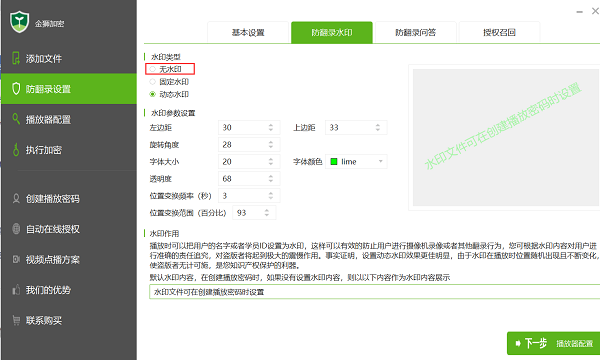
Task: Click the 下一步 播放器配置 button
Action: tap(553, 343)
